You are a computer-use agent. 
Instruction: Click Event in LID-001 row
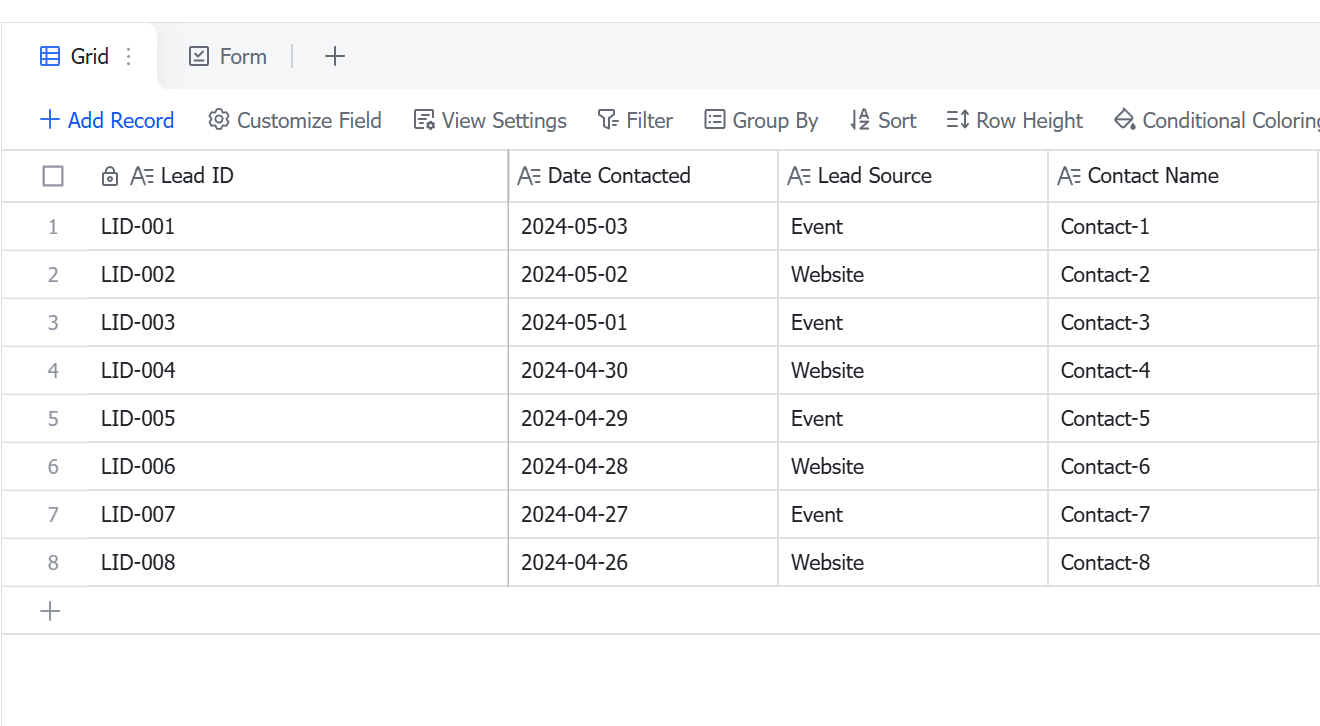tap(913, 226)
